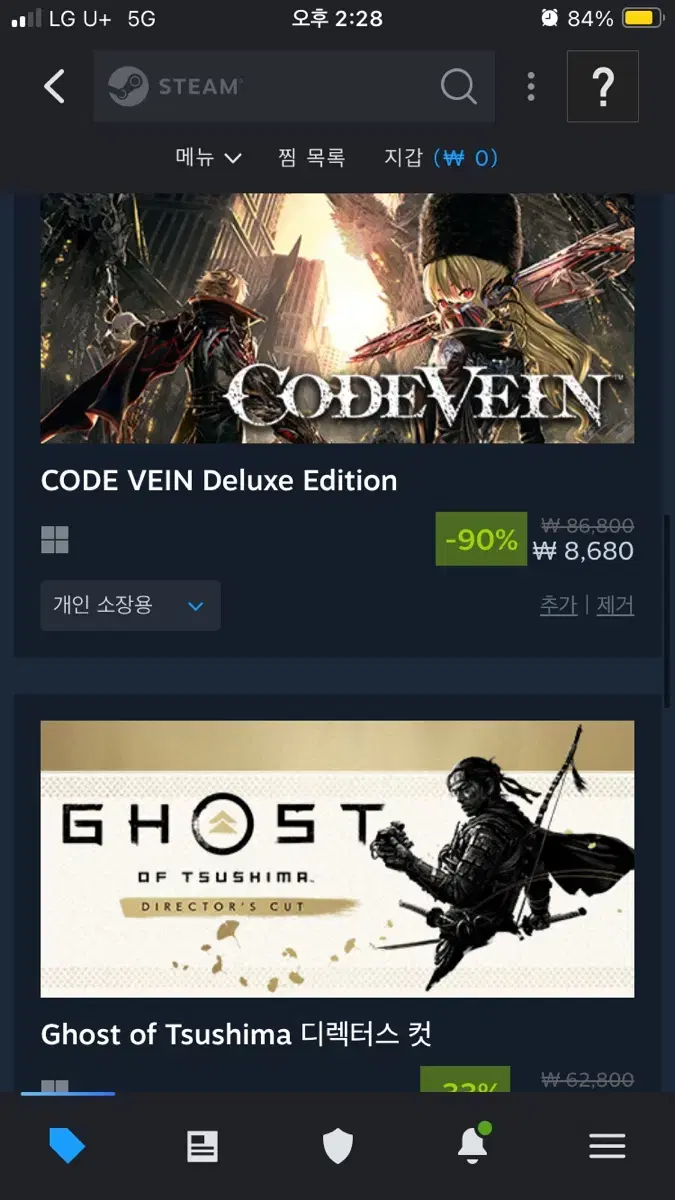Open the Store tag icon tab
Screen dimensions: 675x1200
tap(67, 1146)
